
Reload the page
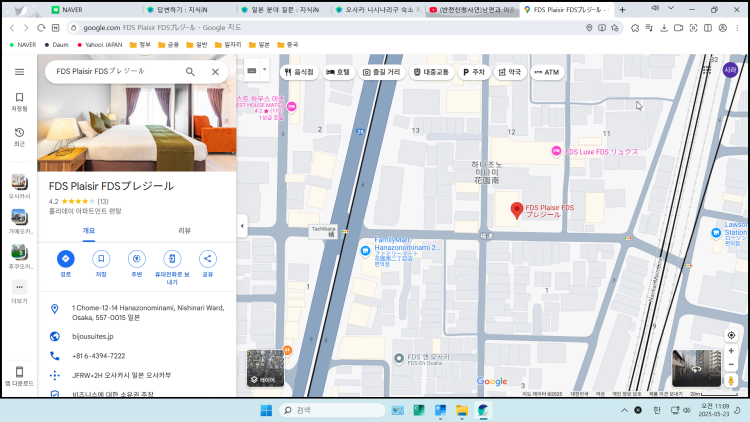(x=41, y=28)
